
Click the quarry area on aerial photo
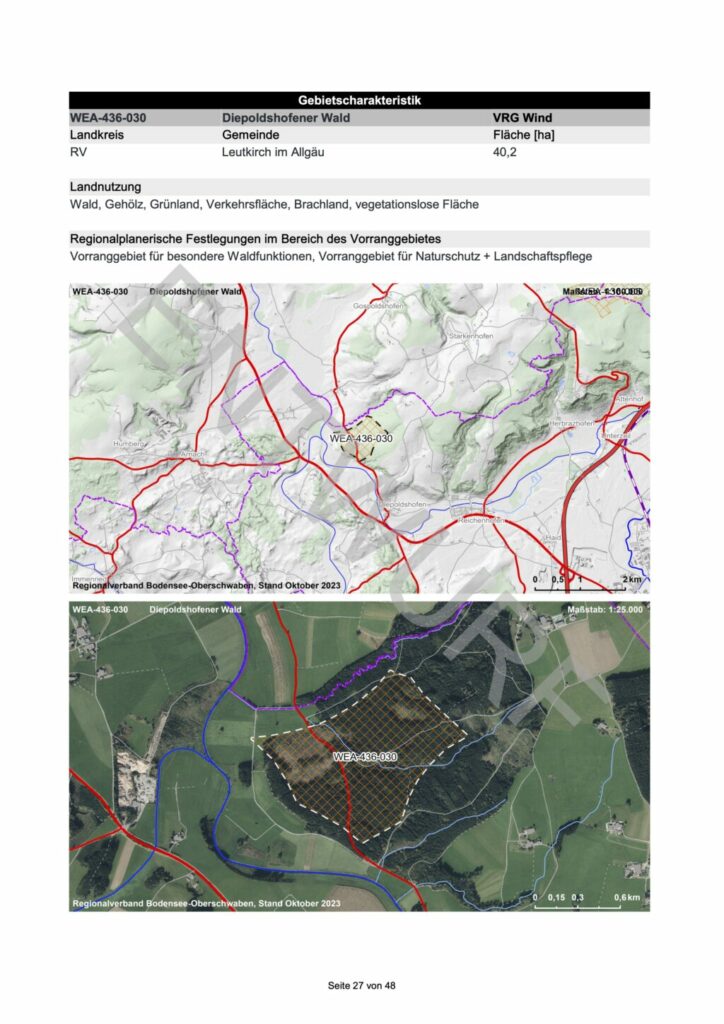point(134,777)
